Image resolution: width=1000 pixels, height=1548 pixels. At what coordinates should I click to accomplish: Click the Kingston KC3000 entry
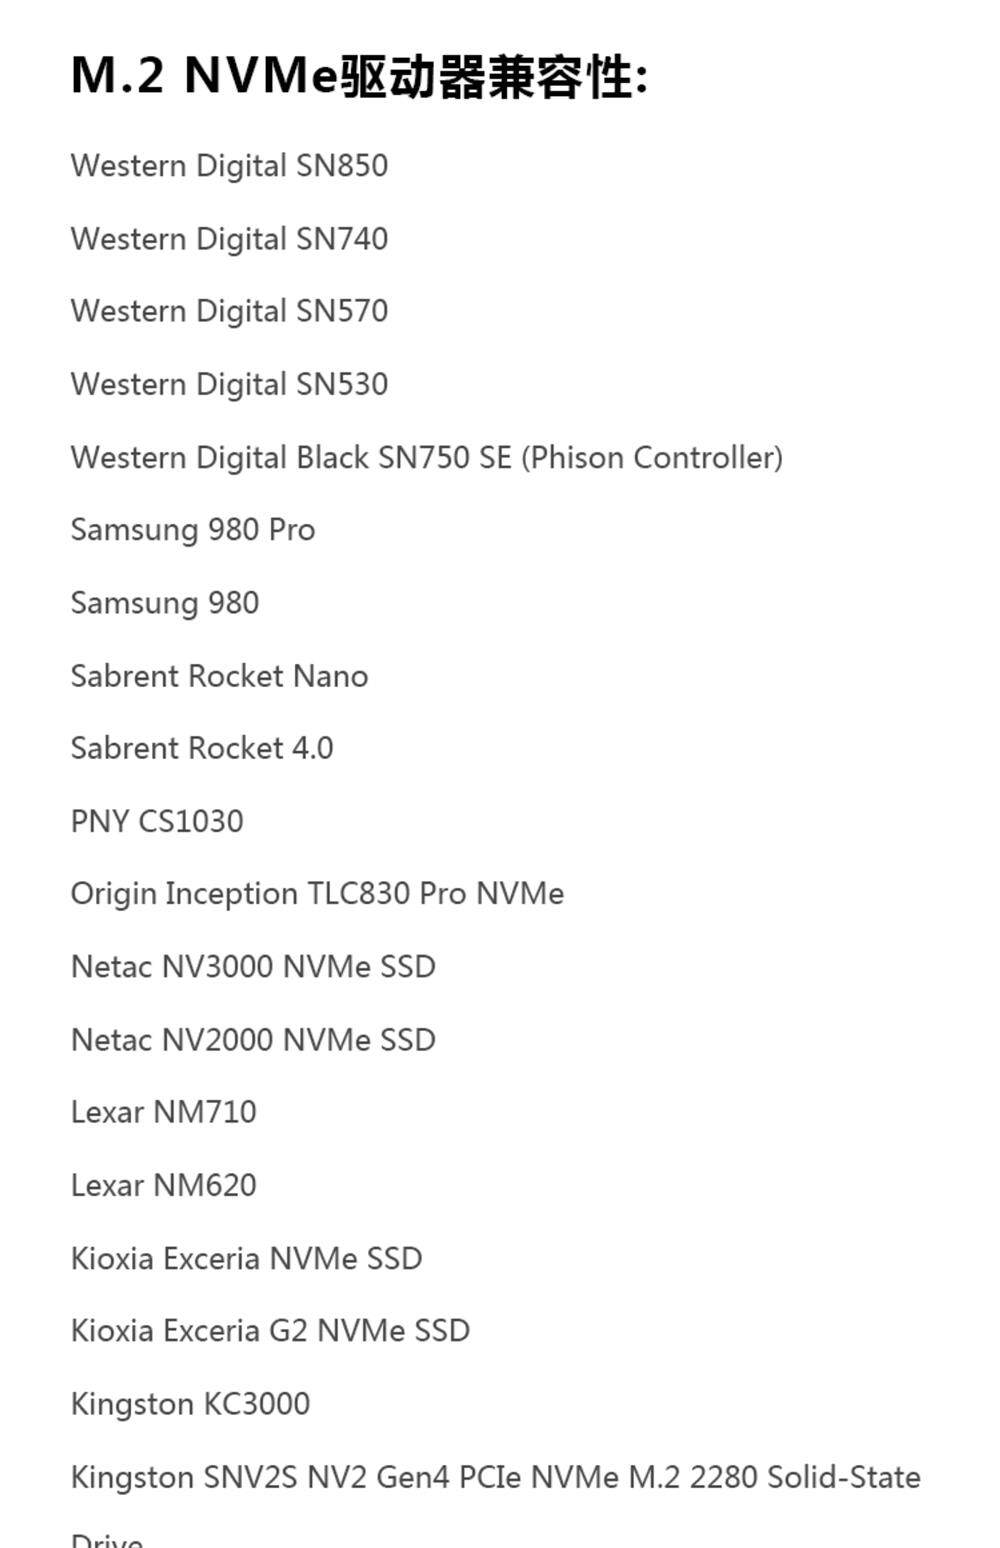[190, 1403]
